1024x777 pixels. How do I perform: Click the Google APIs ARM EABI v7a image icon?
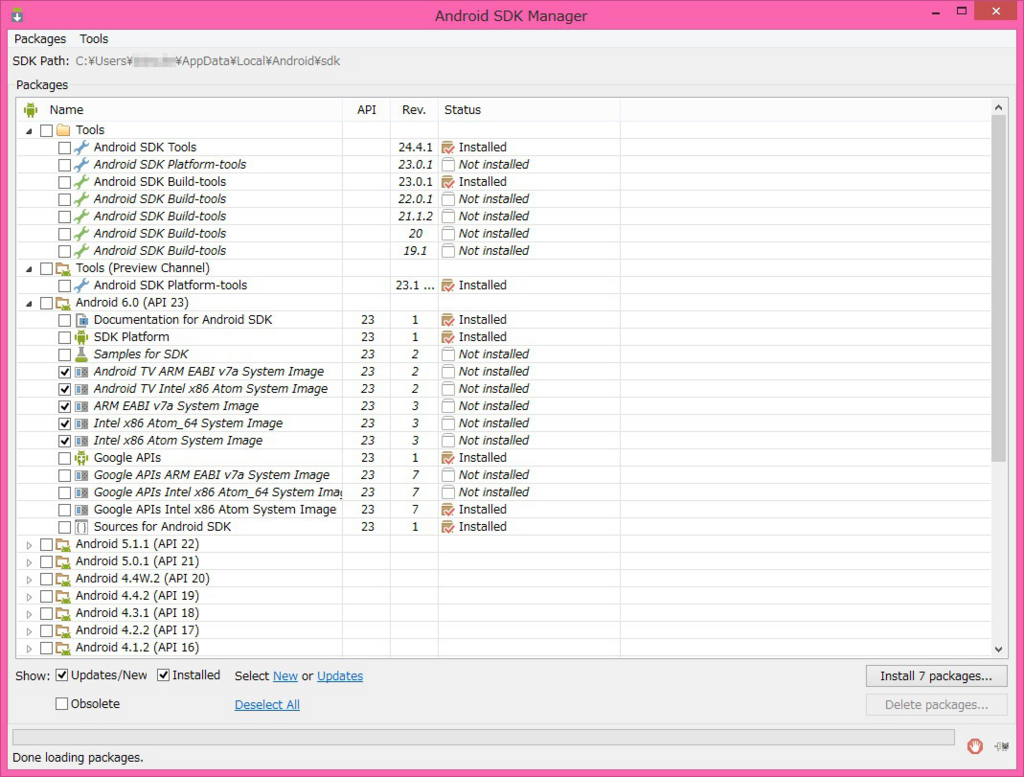click(81, 475)
